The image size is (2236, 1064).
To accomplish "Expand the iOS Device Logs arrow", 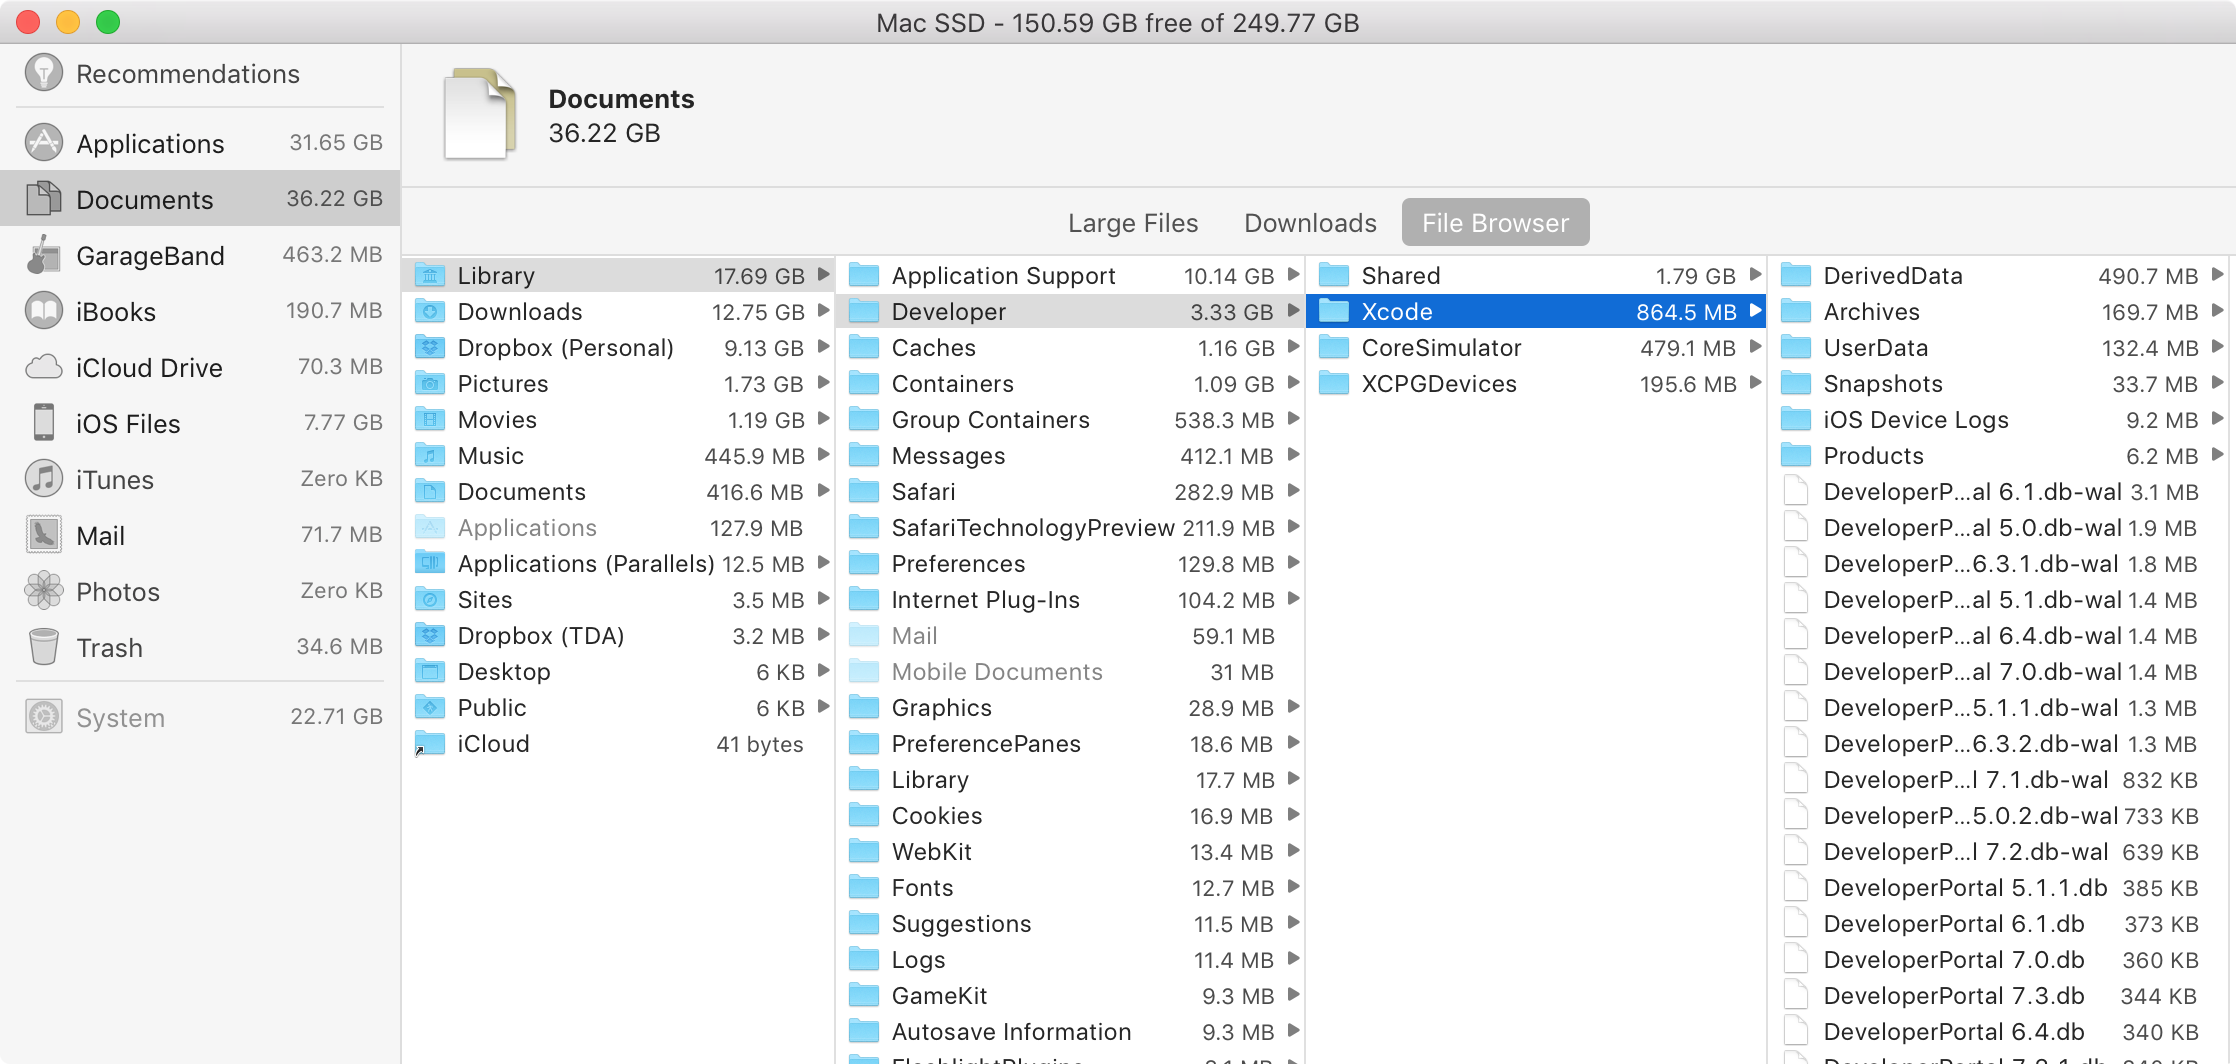I will [2217, 419].
